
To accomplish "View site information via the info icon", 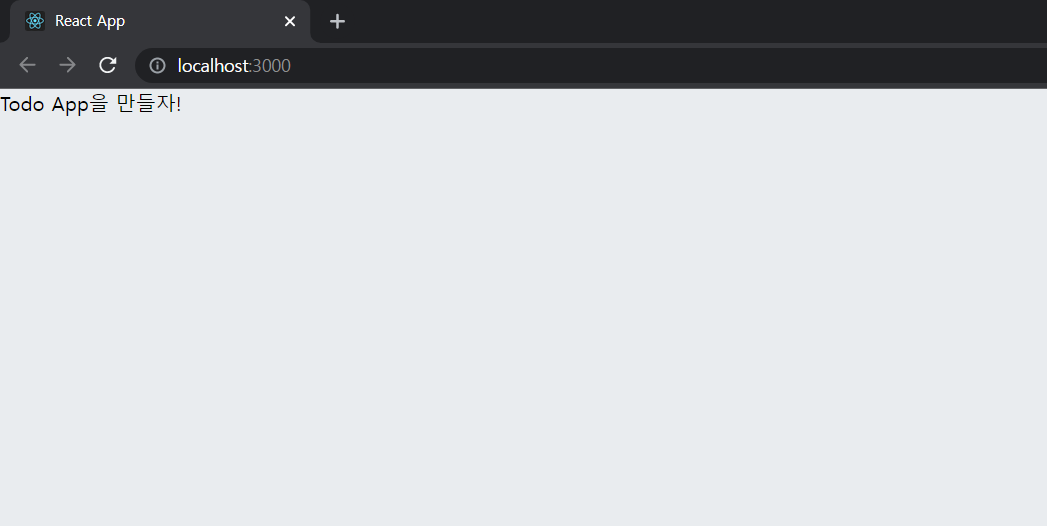I will pos(157,65).
